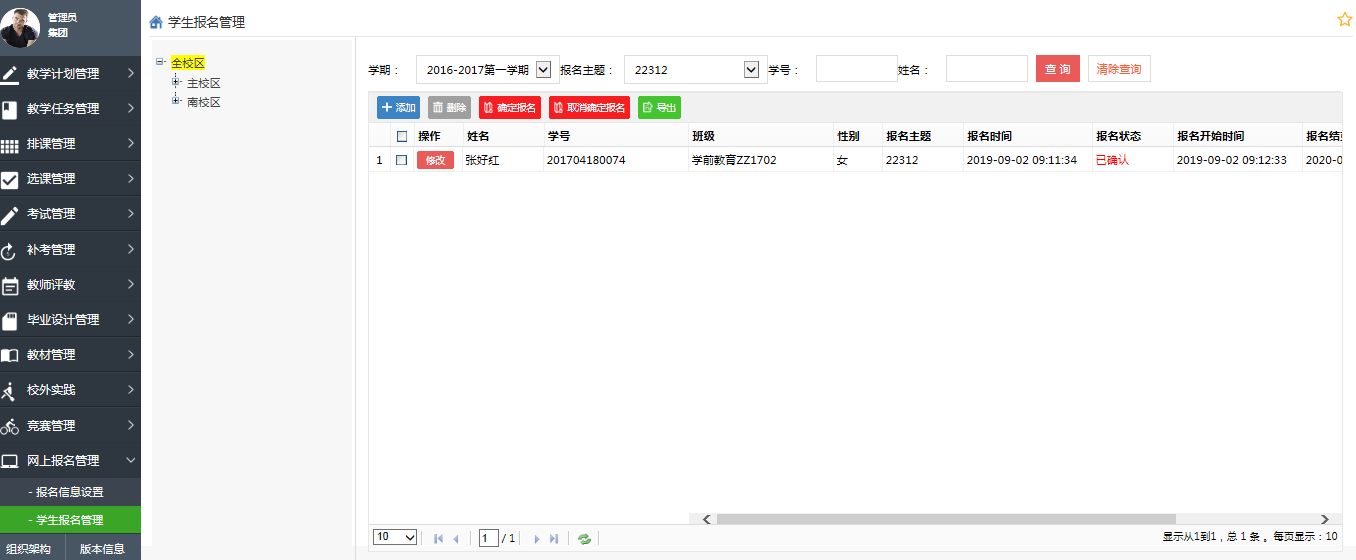Select the 全校区 tree label
The width and height of the screenshot is (1356, 560).
click(x=188, y=63)
